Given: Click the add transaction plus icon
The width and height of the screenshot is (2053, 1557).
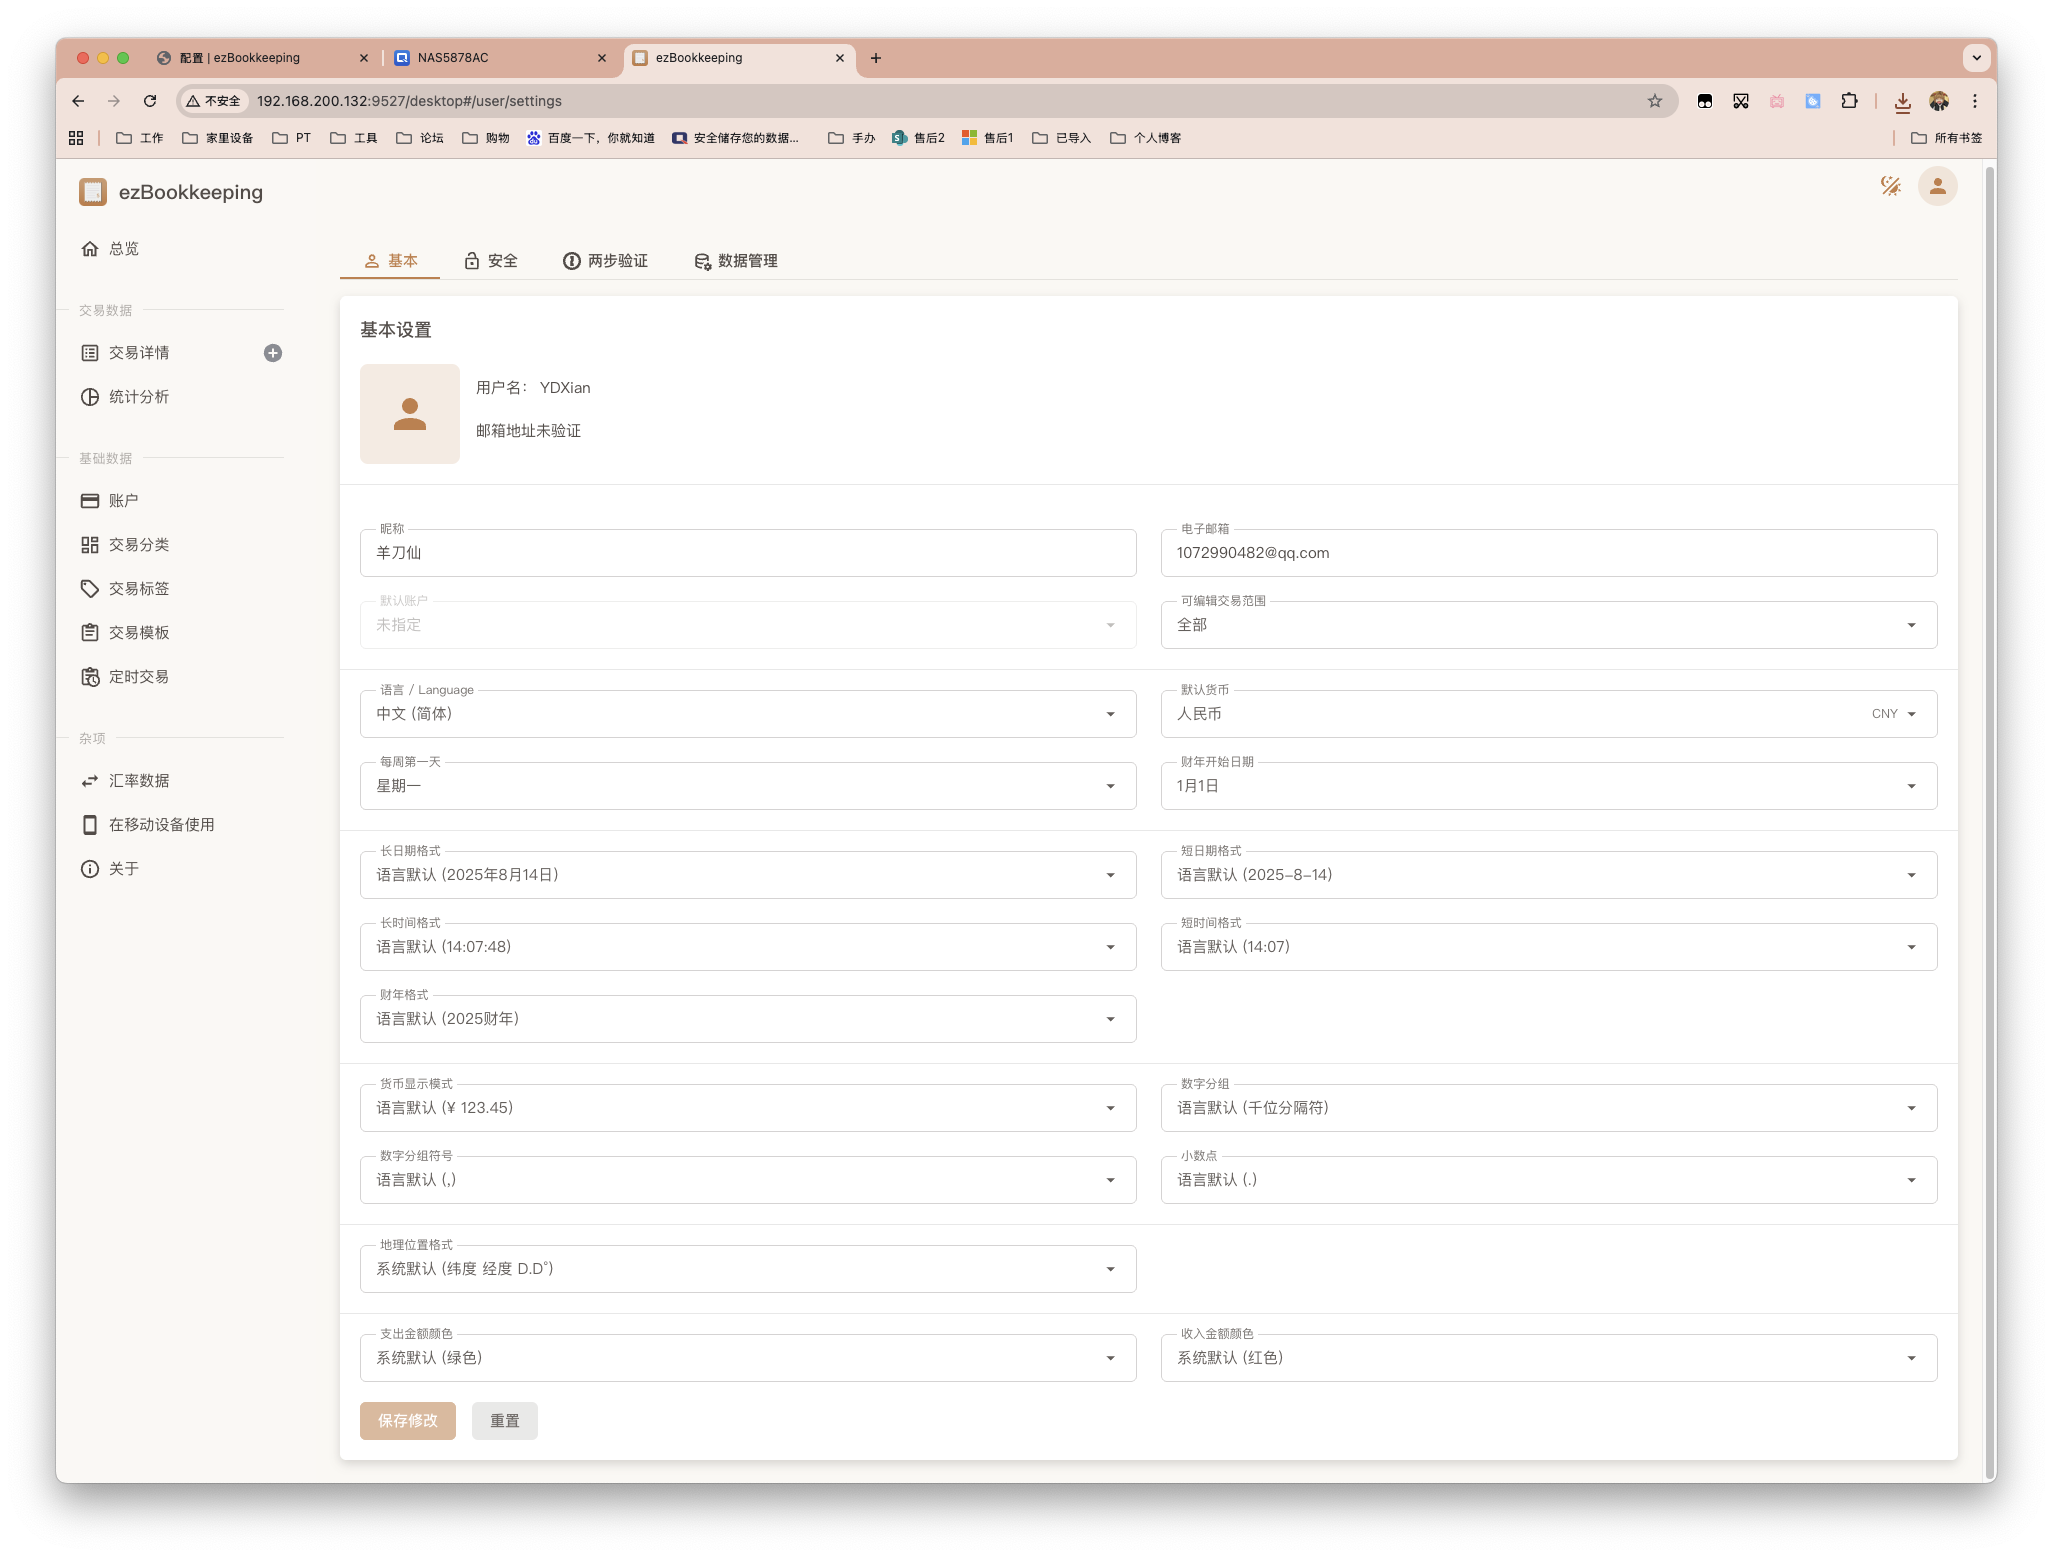Looking at the screenshot, I should point(273,353).
